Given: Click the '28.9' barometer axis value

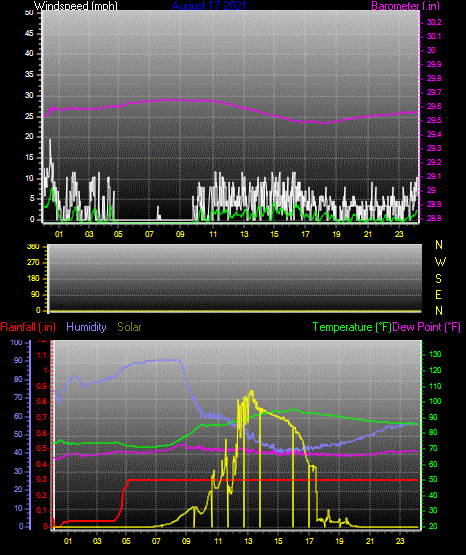Looking at the screenshot, I should (x=434, y=205).
